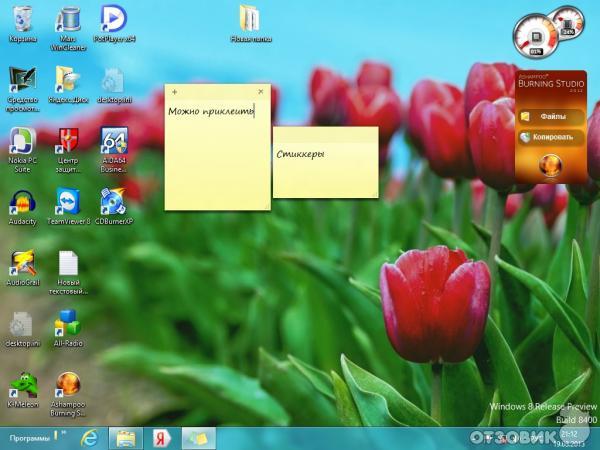Open the Audacity desktop shortcut
600x450 pixels.
point(21,203)
